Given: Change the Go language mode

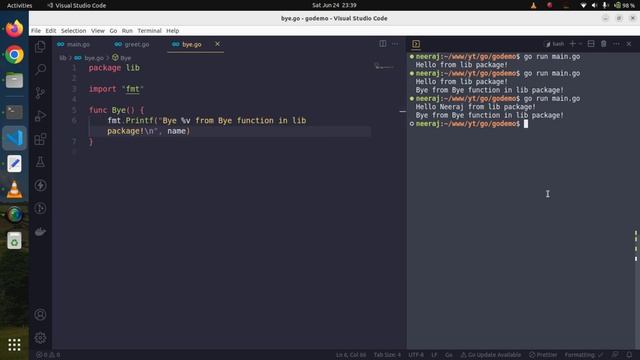Looking at the screenshot, I should (449, 355).
